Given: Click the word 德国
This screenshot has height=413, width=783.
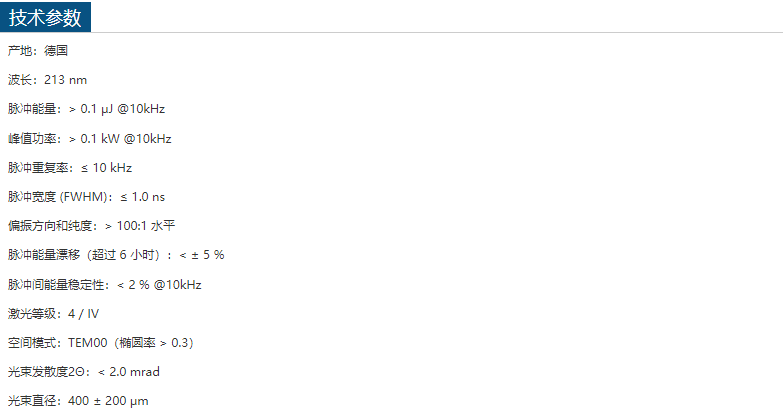Looking at the screenshot, I should pyautogui.click(x=56, y=50).
